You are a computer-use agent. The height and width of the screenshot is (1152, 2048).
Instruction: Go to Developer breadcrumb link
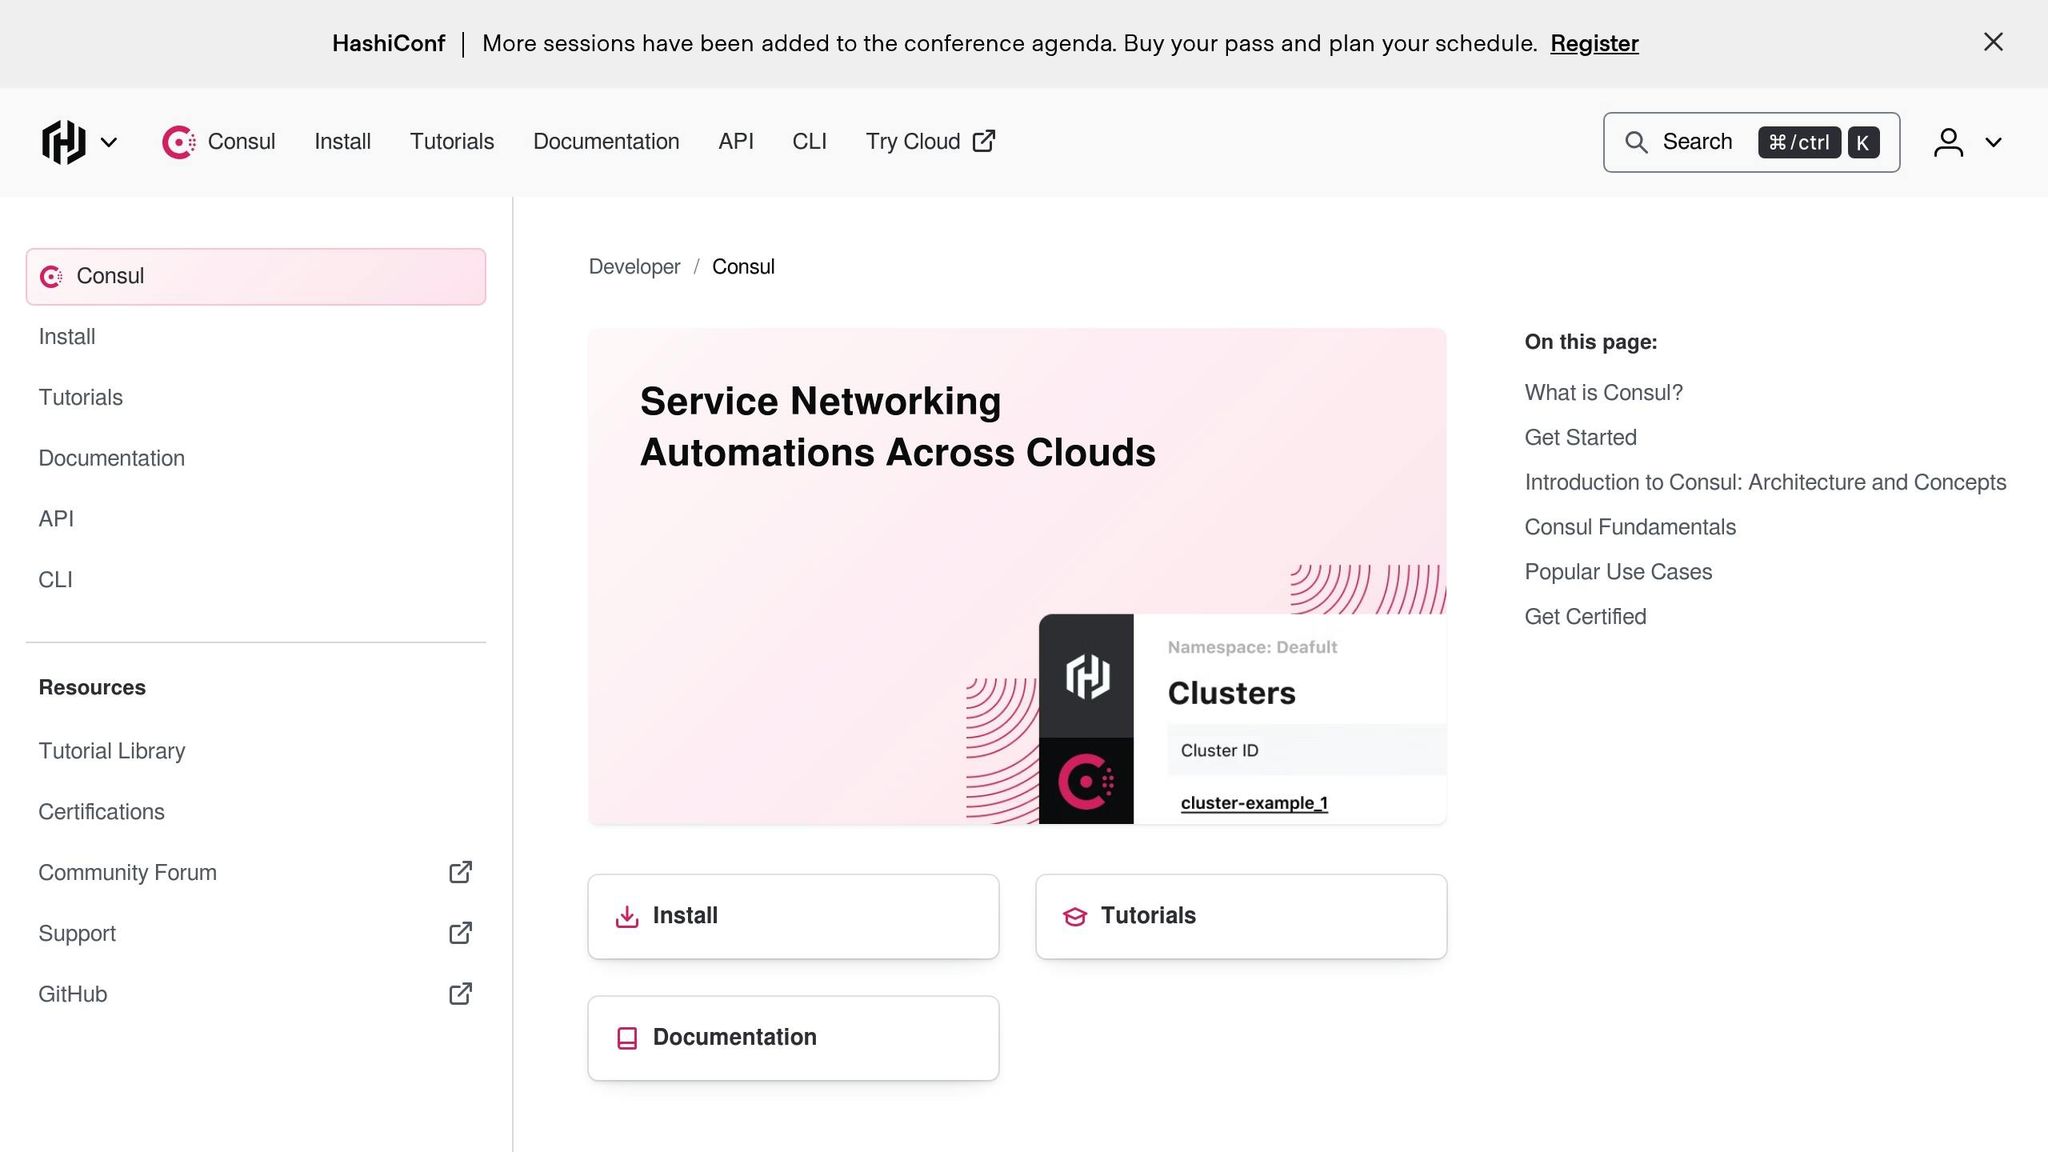pyautogui.click(x=634, y=267)
